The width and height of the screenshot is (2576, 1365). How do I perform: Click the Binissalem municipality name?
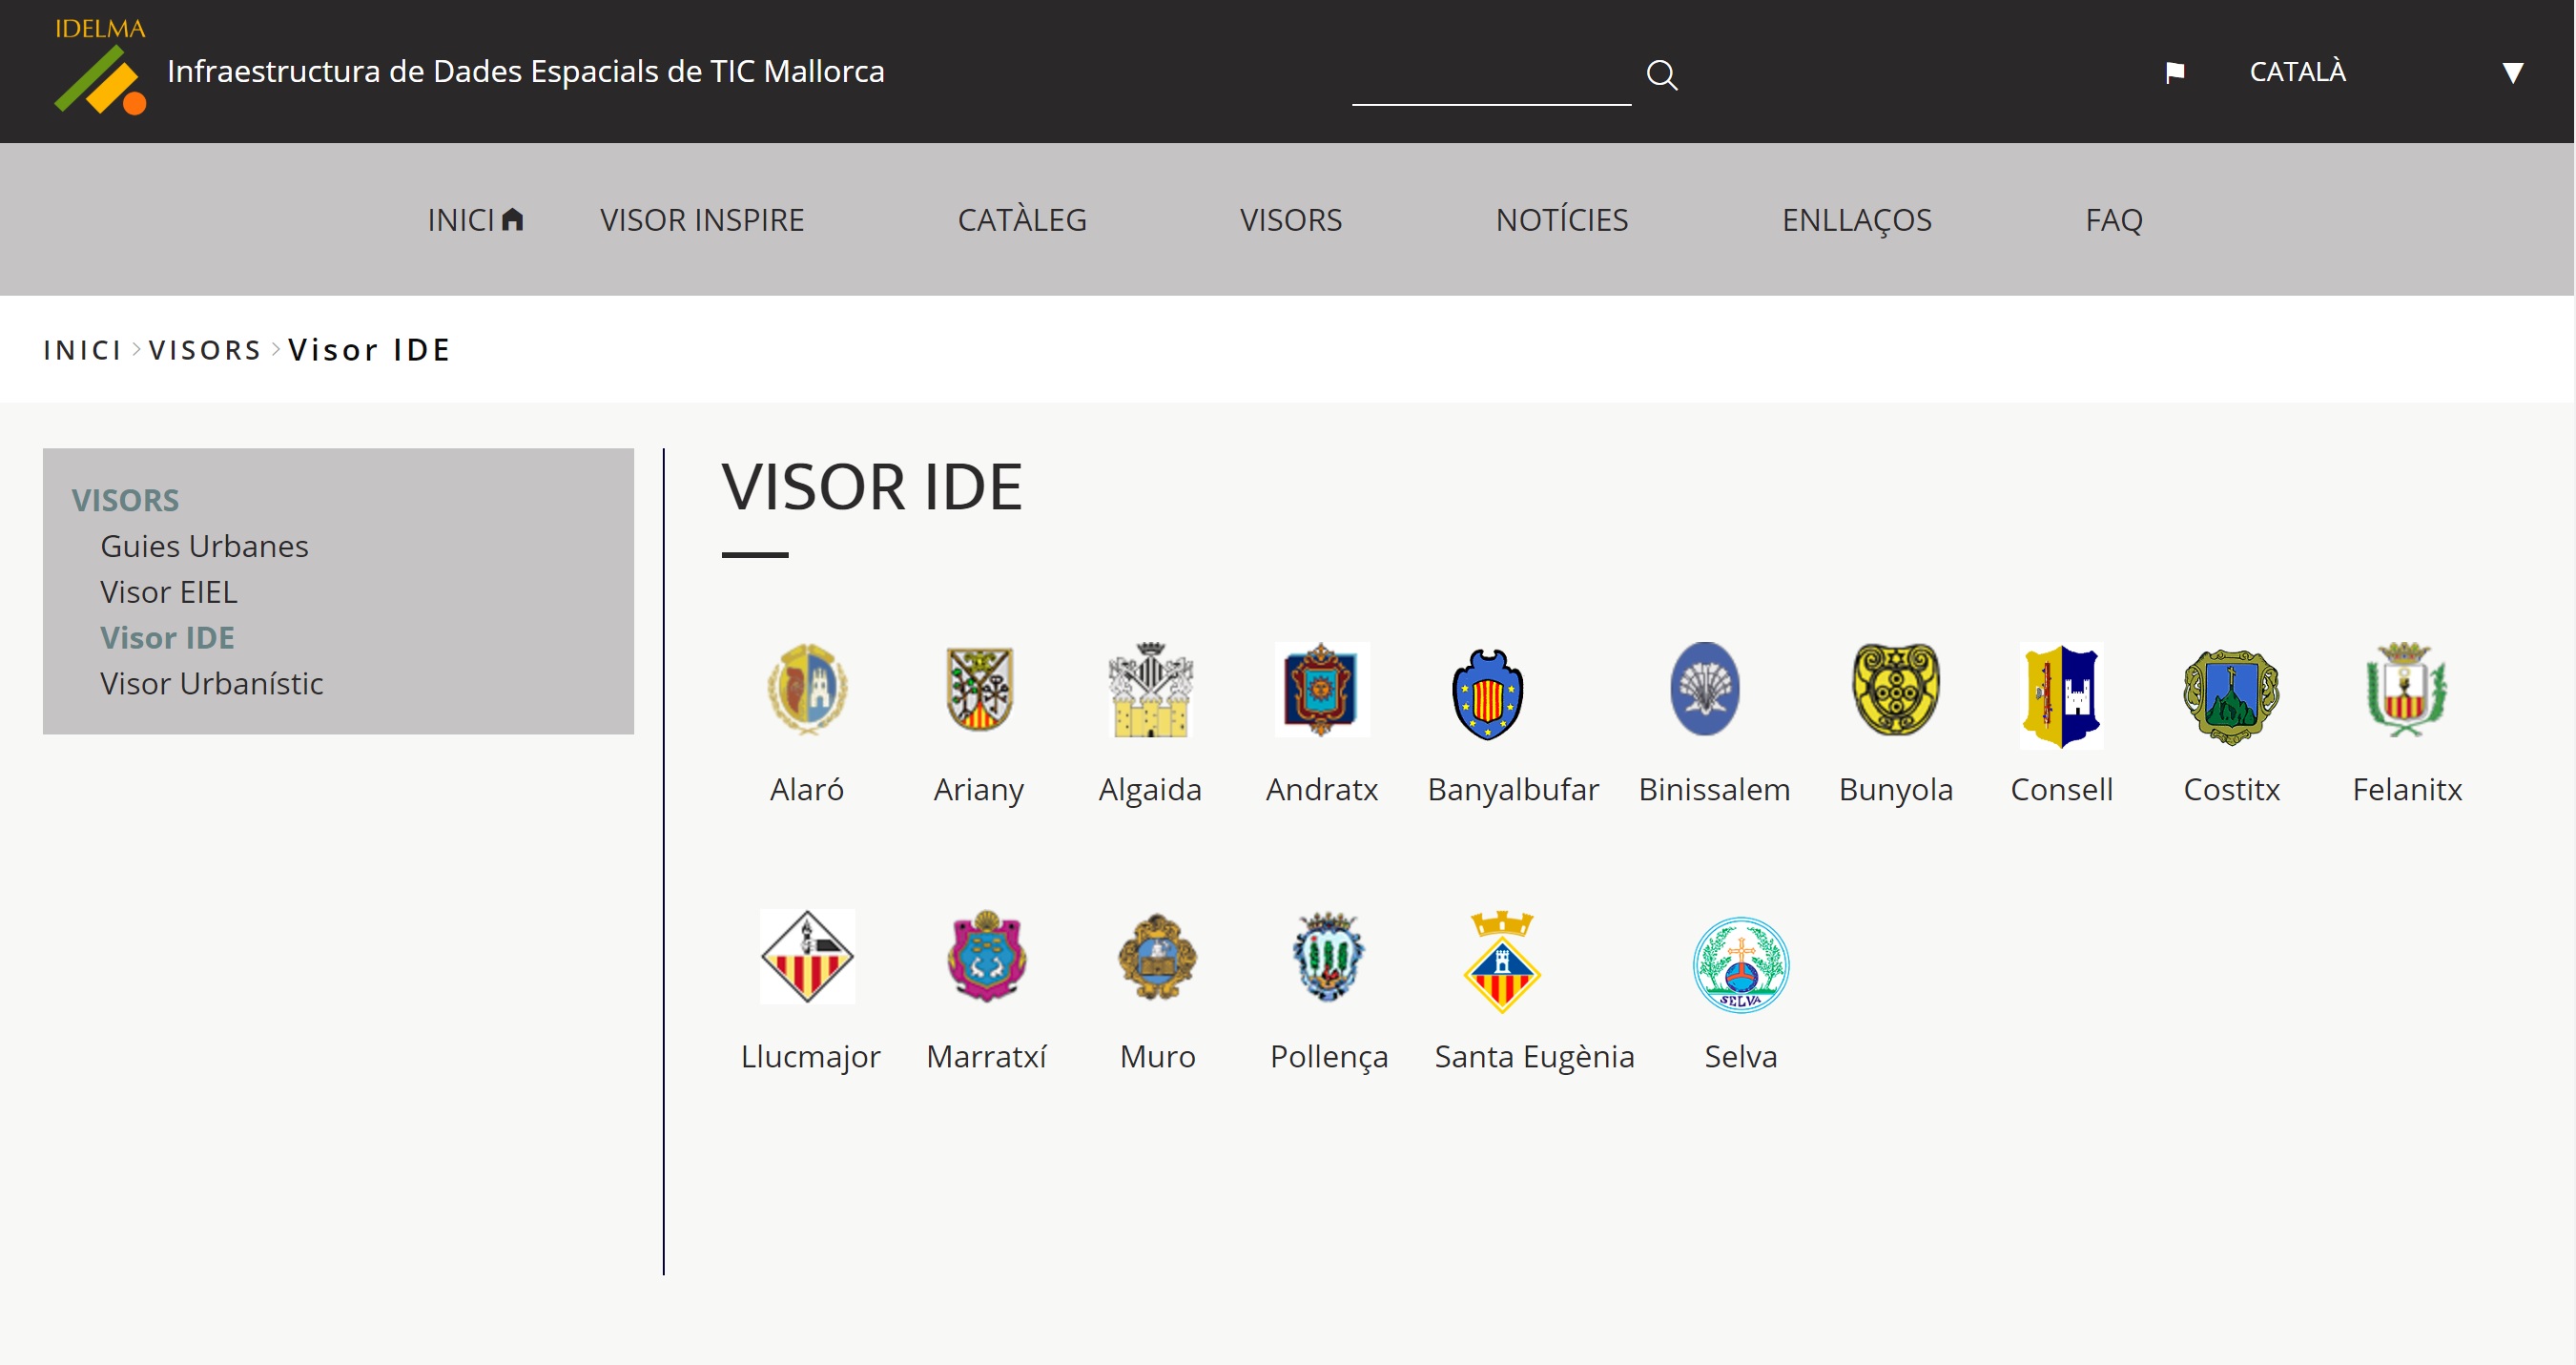pos(1714,790)
